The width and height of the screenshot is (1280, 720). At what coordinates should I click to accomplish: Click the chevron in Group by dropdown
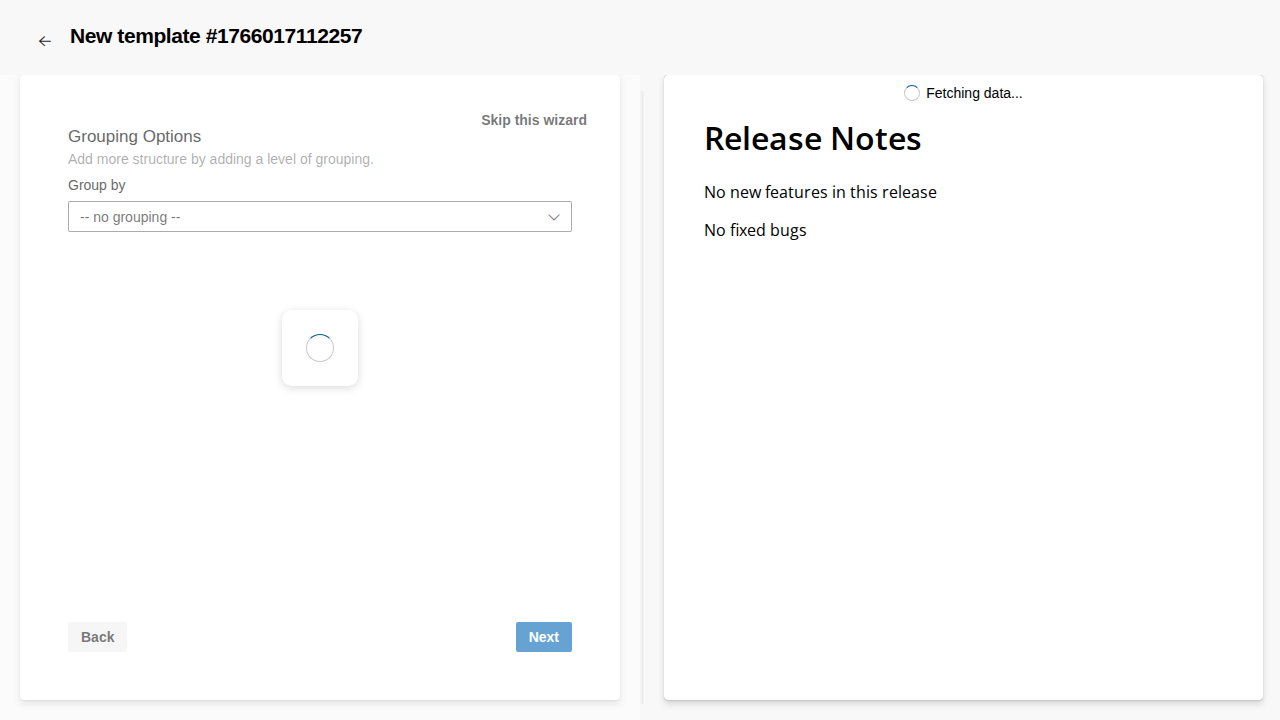553,217
